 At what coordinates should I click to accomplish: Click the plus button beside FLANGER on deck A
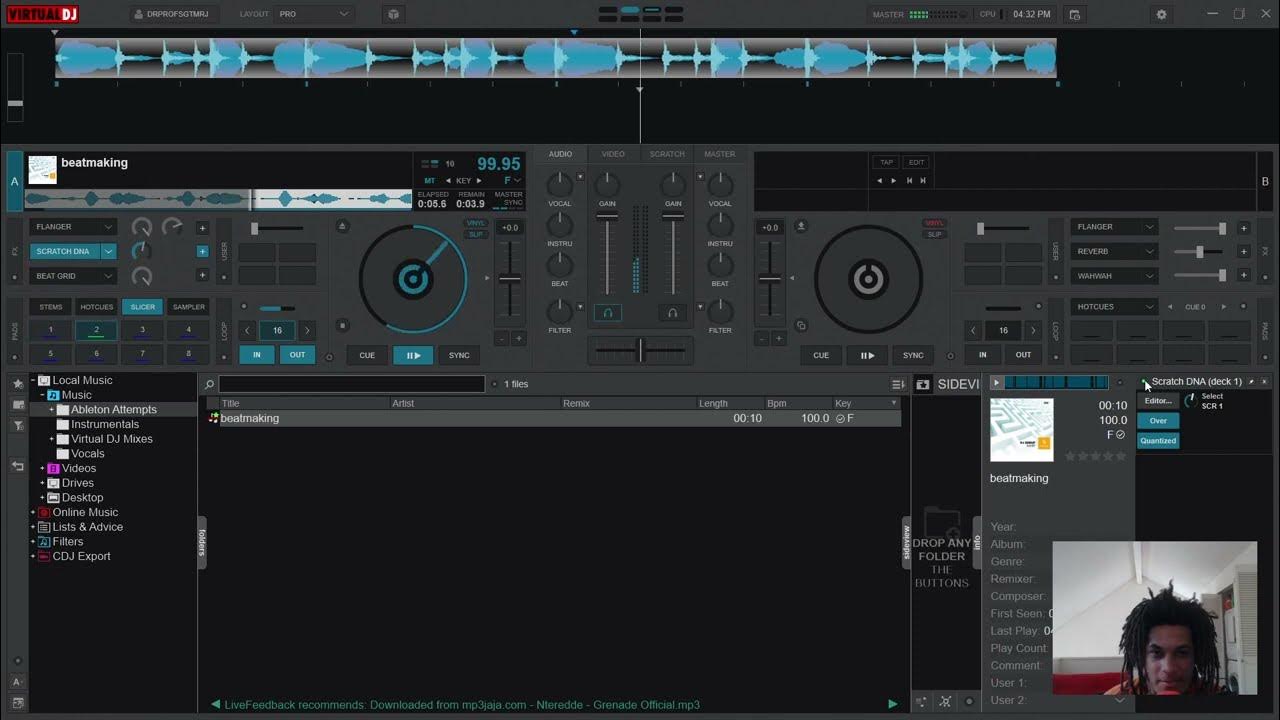[202, 227]
